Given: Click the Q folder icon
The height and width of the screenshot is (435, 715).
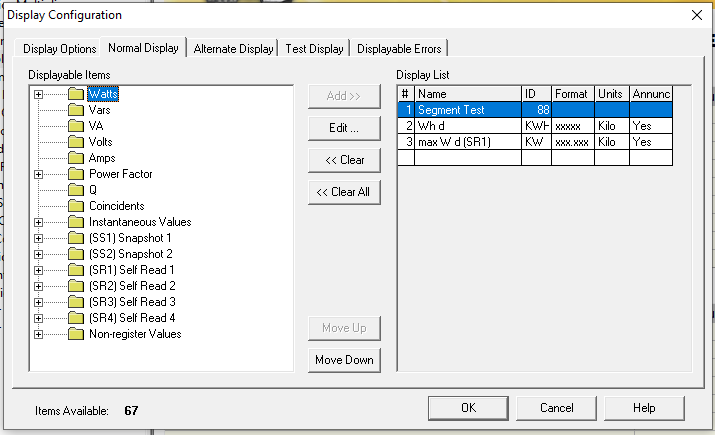Looking at the screenshot, I should point(76,190).
